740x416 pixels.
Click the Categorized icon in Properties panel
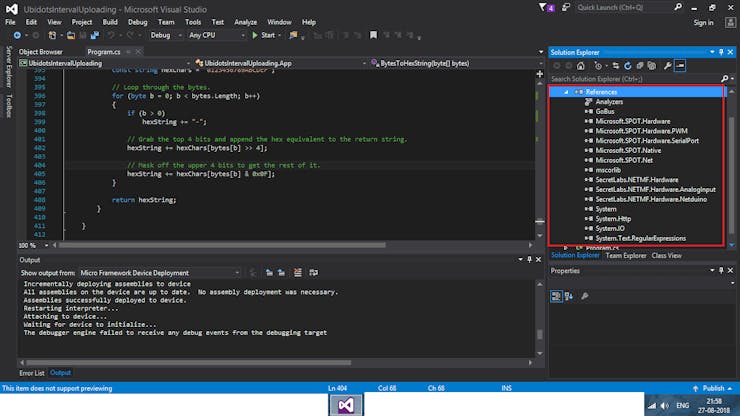[x=556, y=296]
